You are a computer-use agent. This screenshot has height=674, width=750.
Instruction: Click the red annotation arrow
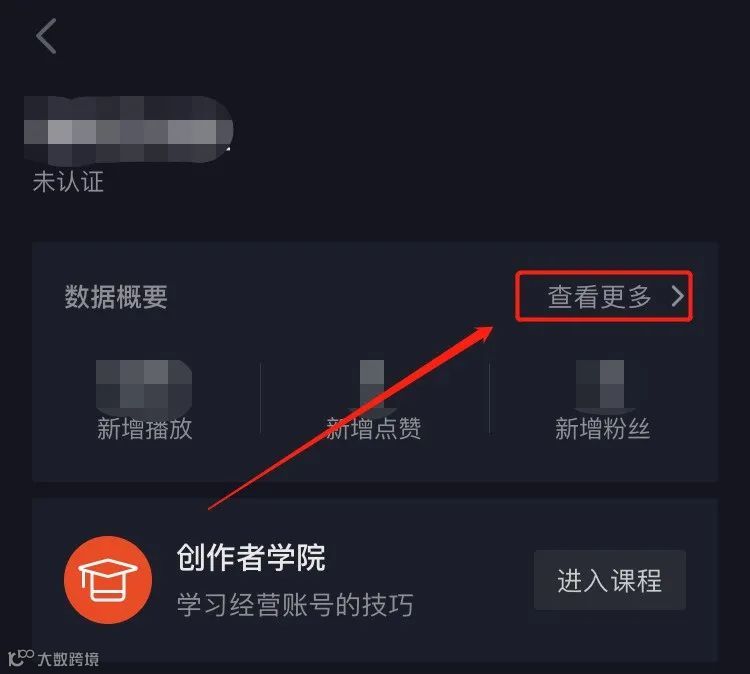pyautogui.click(x=351, y=418)
